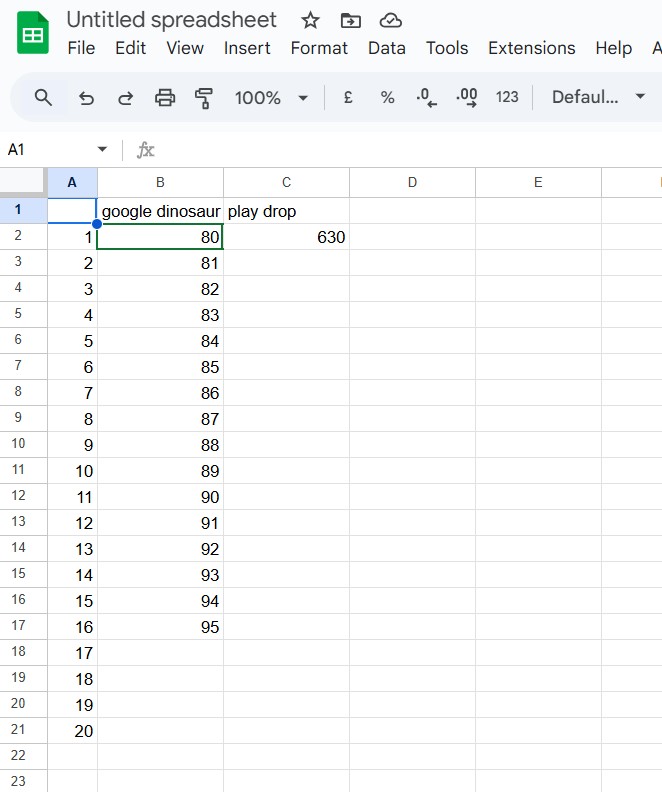The image size is (662, 792).
Task: Select the cell containing 90
Action: 160,497
